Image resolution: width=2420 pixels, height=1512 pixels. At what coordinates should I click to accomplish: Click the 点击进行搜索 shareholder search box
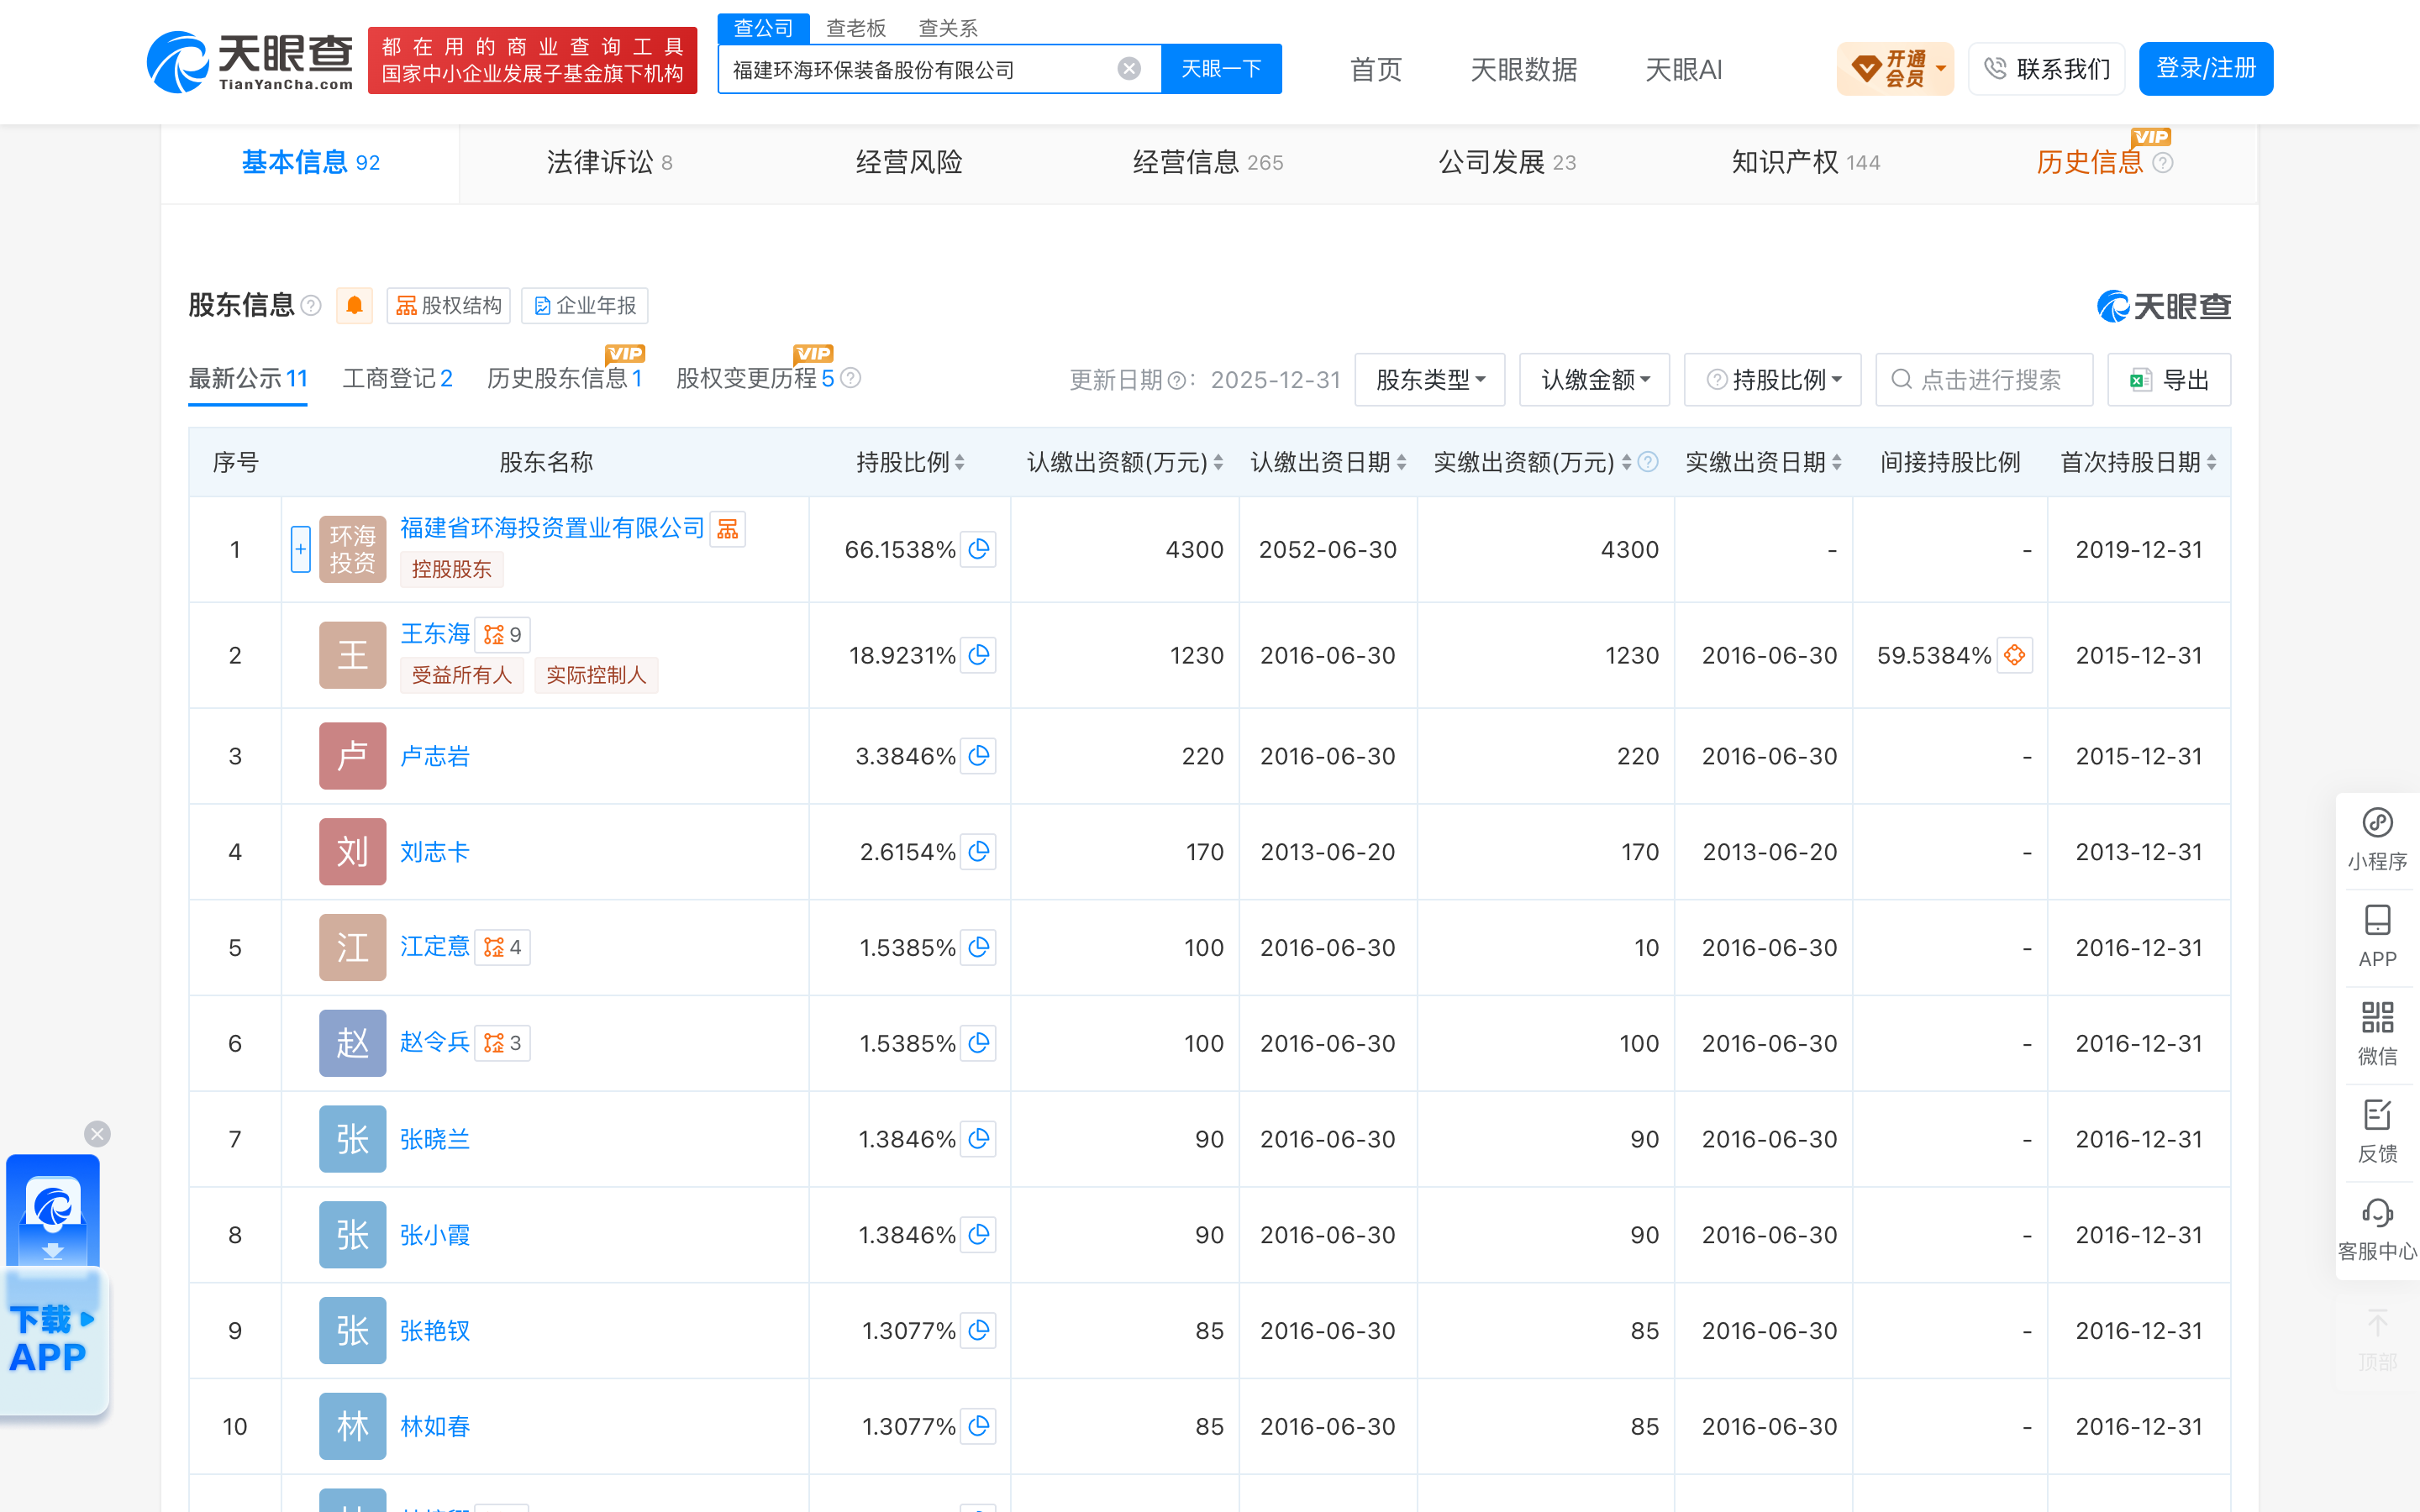pyautogui.click(x=1984, y=380)
